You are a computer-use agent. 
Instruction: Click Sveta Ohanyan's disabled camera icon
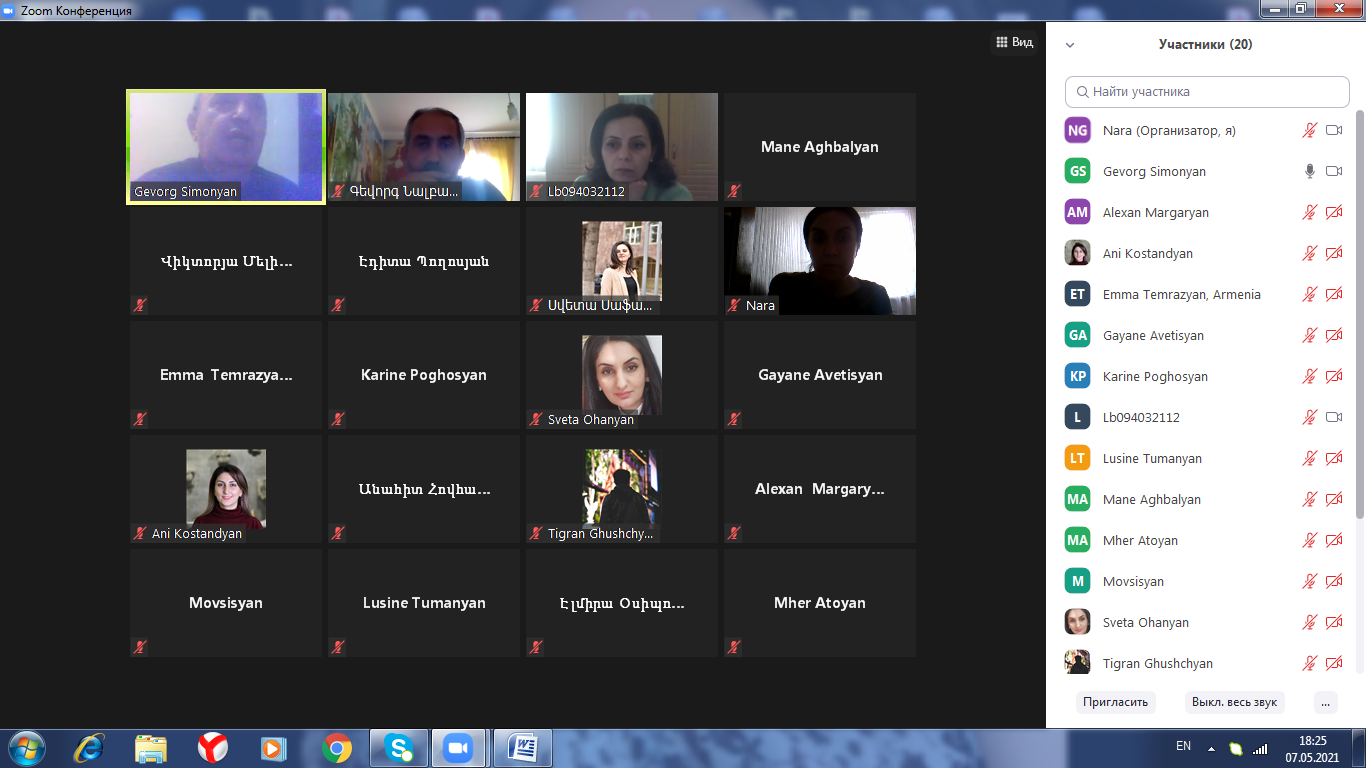(1333, 622)
